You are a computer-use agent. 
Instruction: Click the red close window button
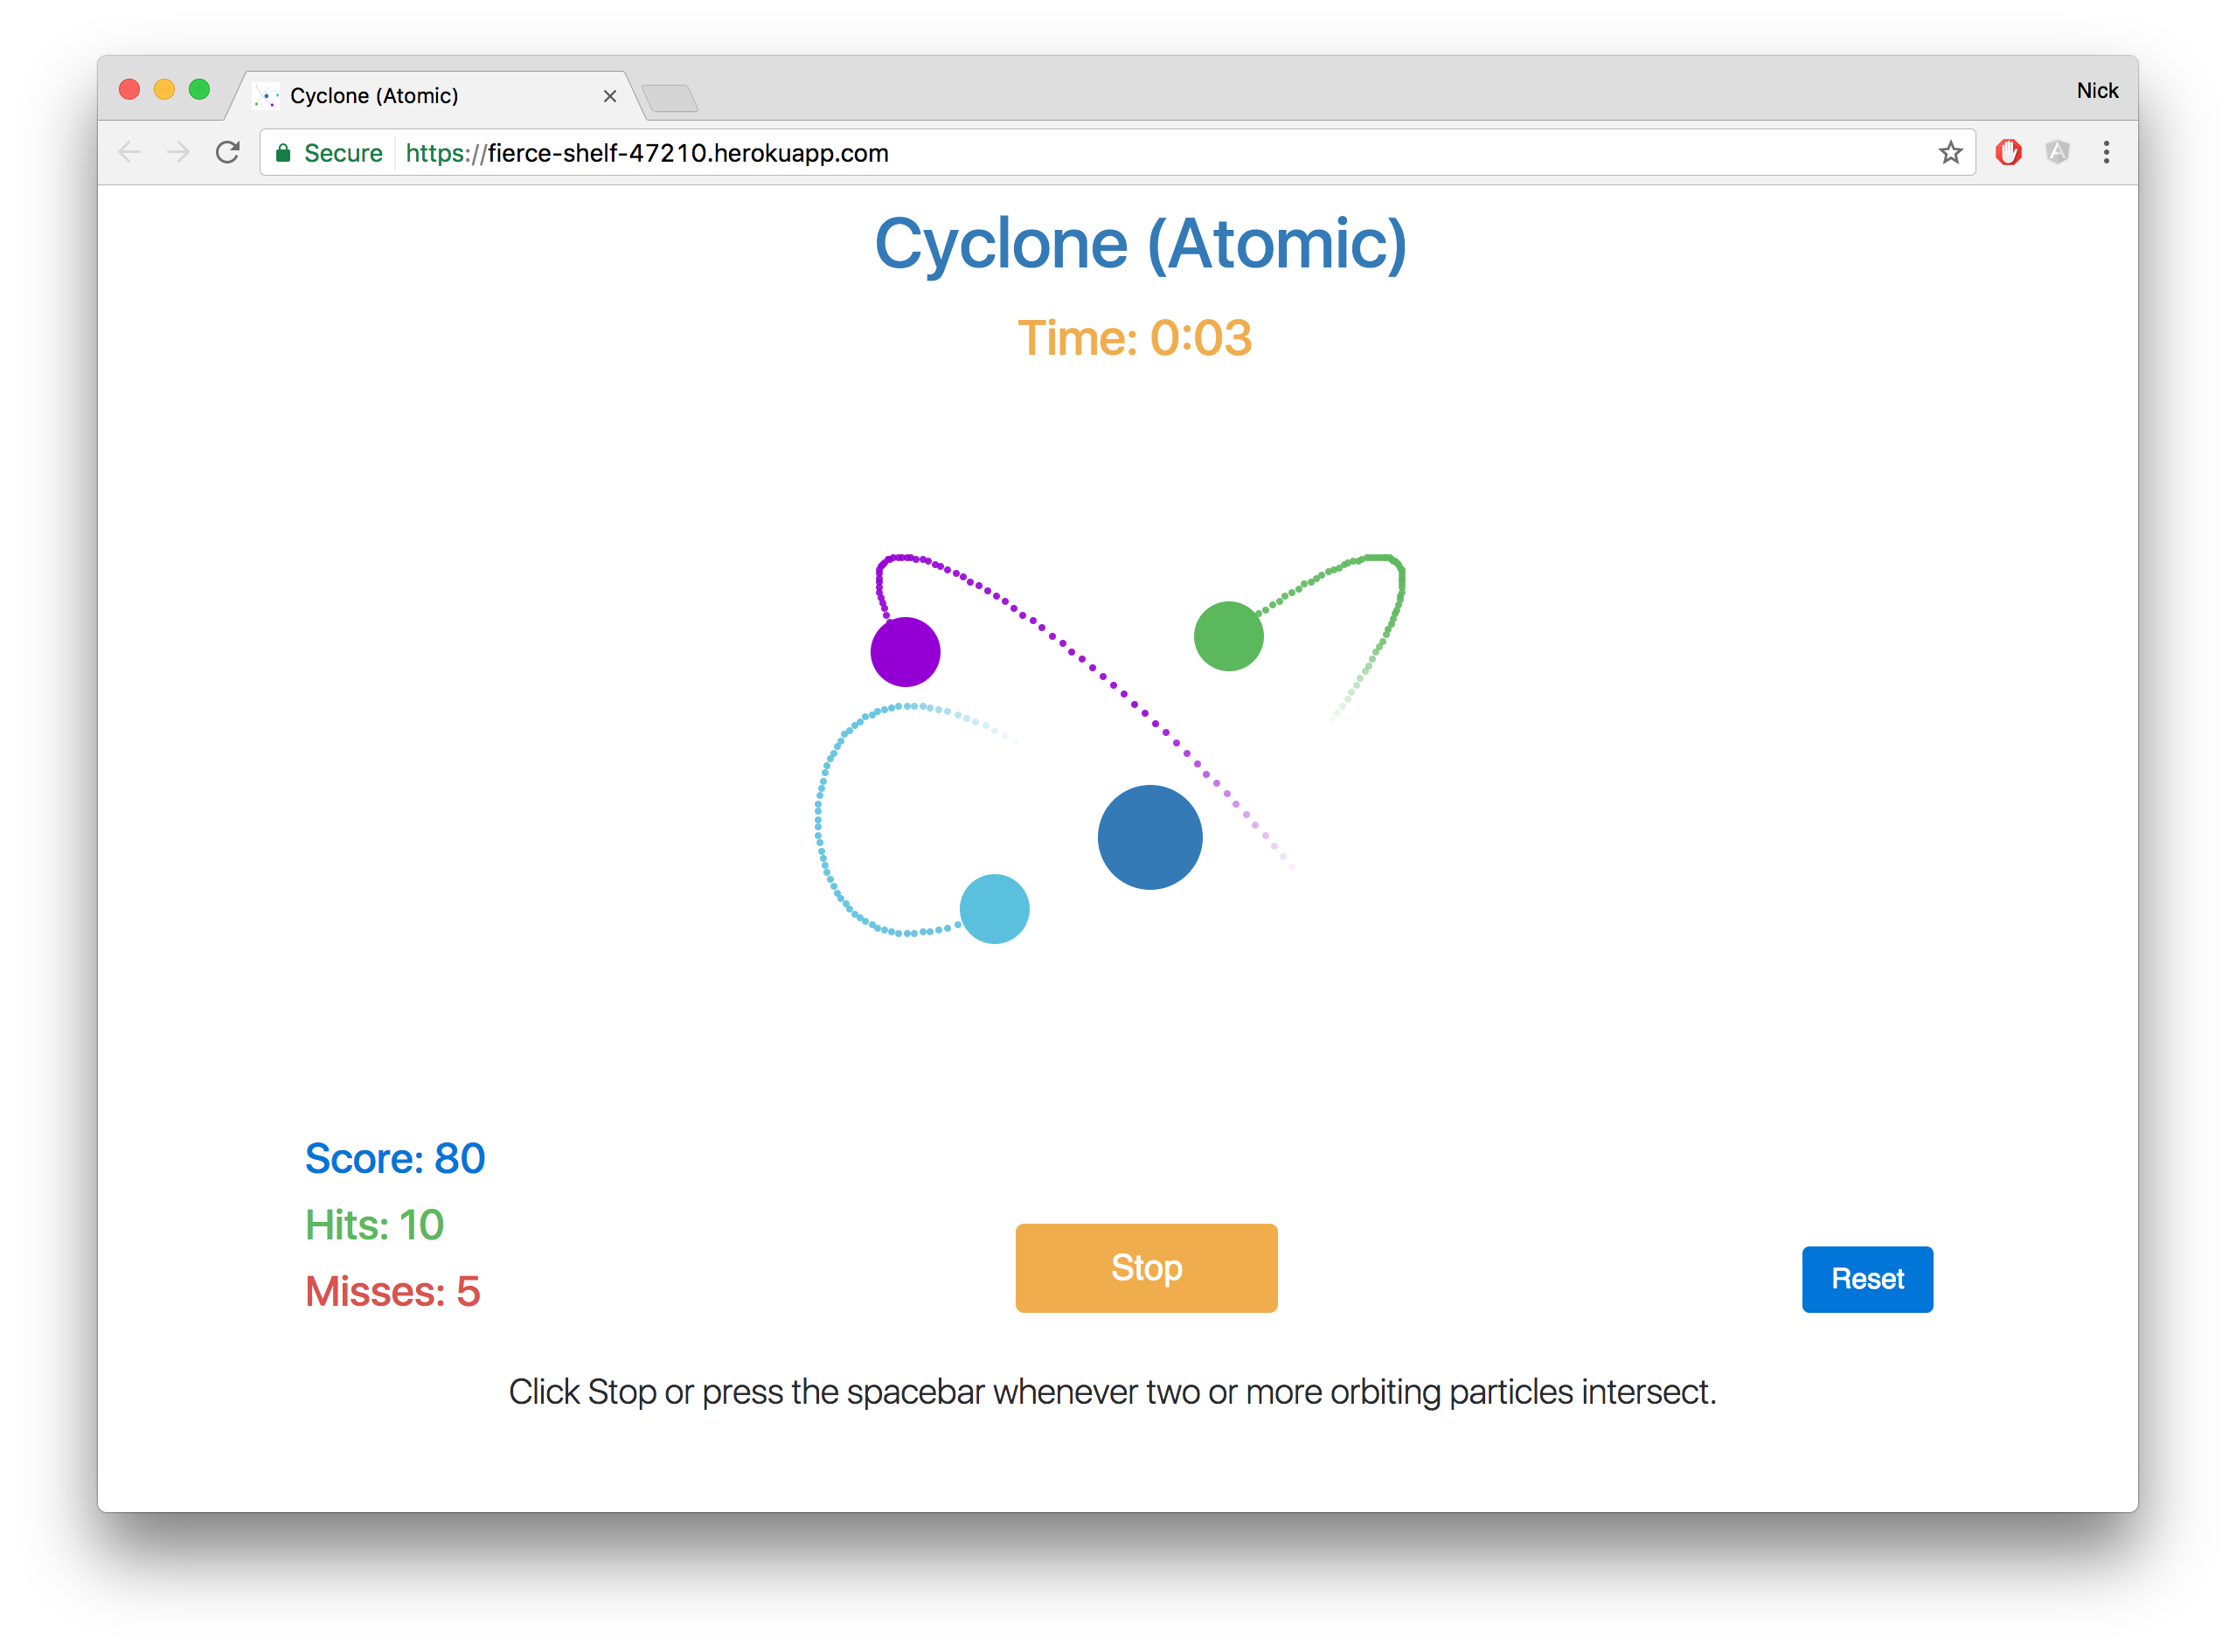point(129,90)
